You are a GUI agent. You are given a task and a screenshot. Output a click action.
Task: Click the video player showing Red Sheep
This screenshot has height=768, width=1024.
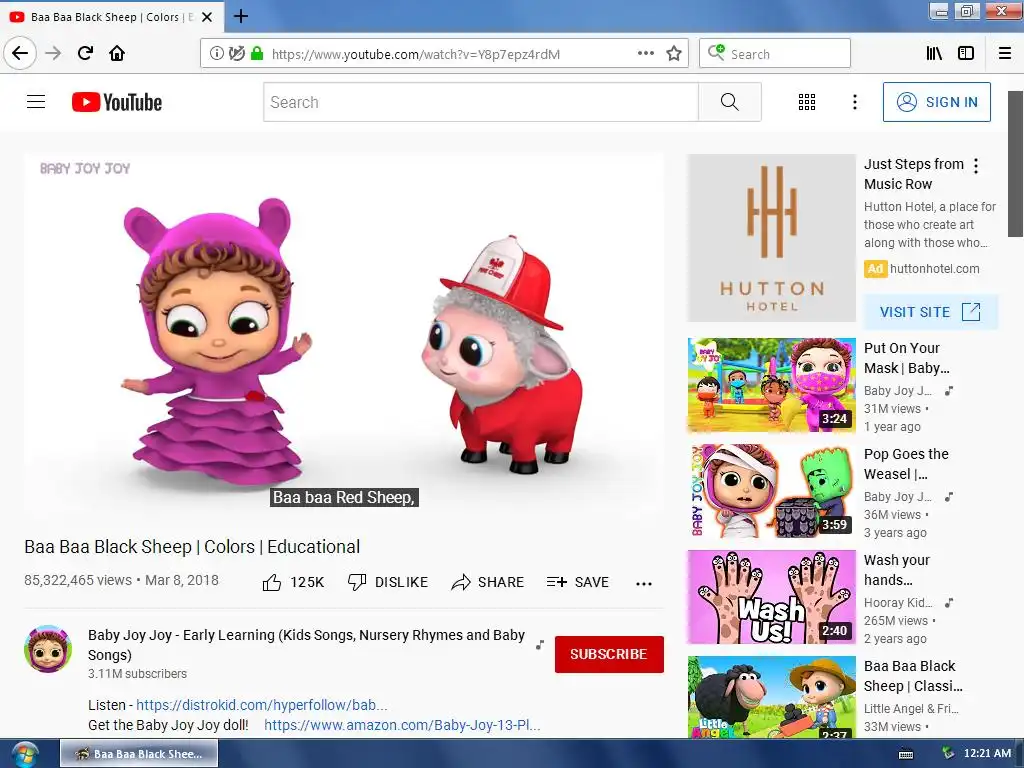(344, 332)
